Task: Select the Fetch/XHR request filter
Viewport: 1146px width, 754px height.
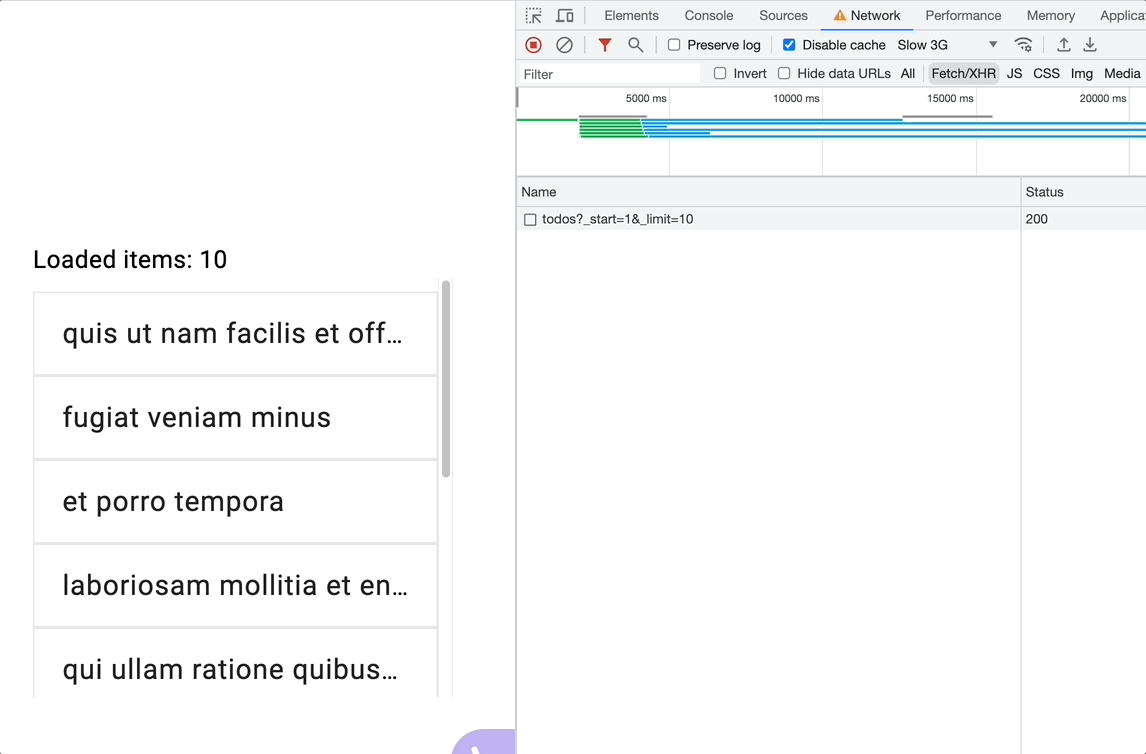Action: click(962, 73)
